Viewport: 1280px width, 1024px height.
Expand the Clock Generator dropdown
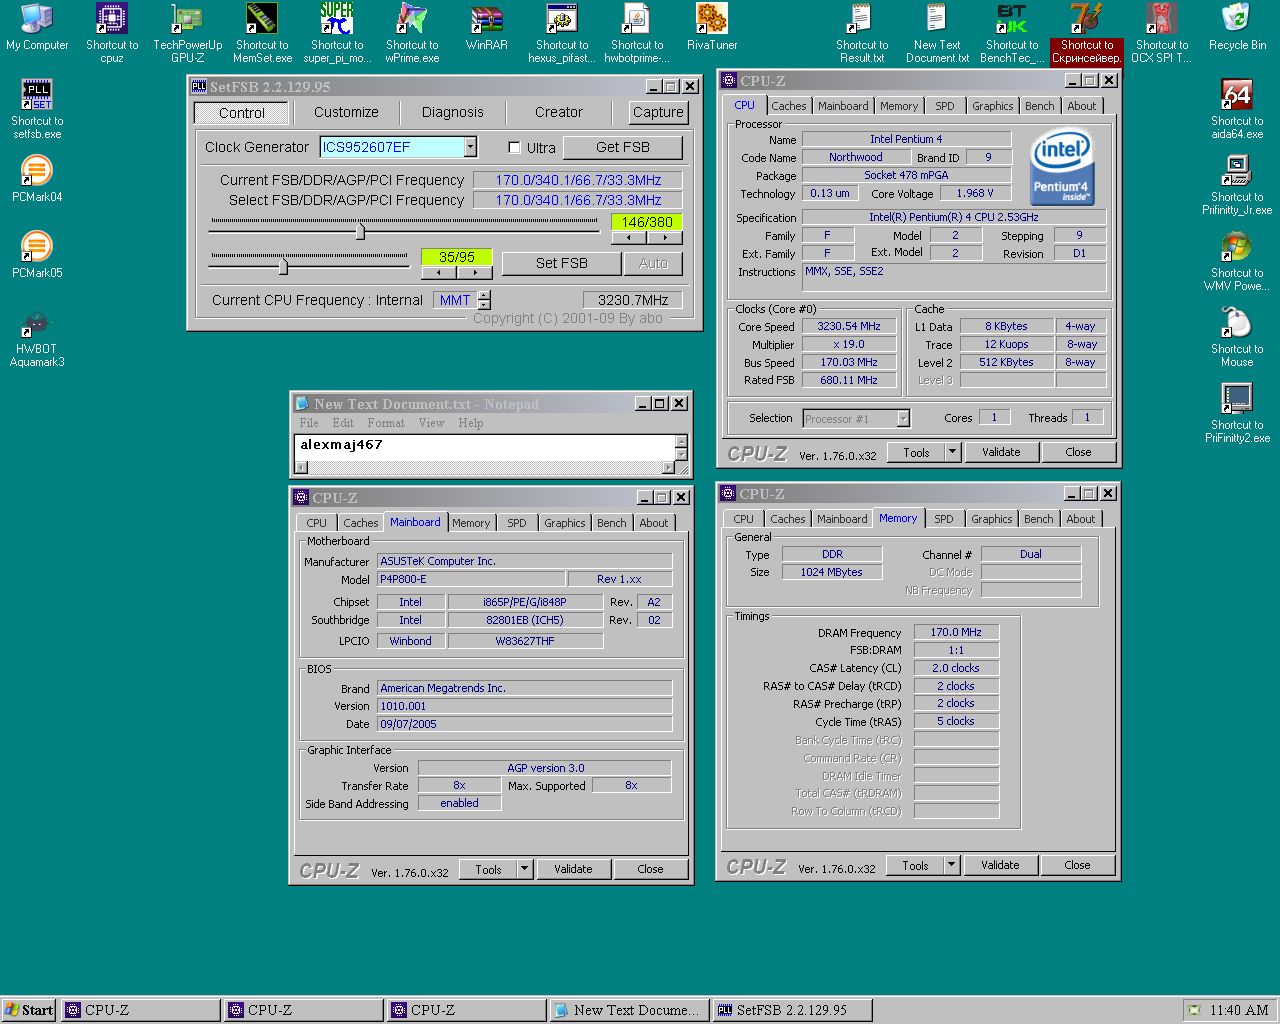(x=470, y=147)
